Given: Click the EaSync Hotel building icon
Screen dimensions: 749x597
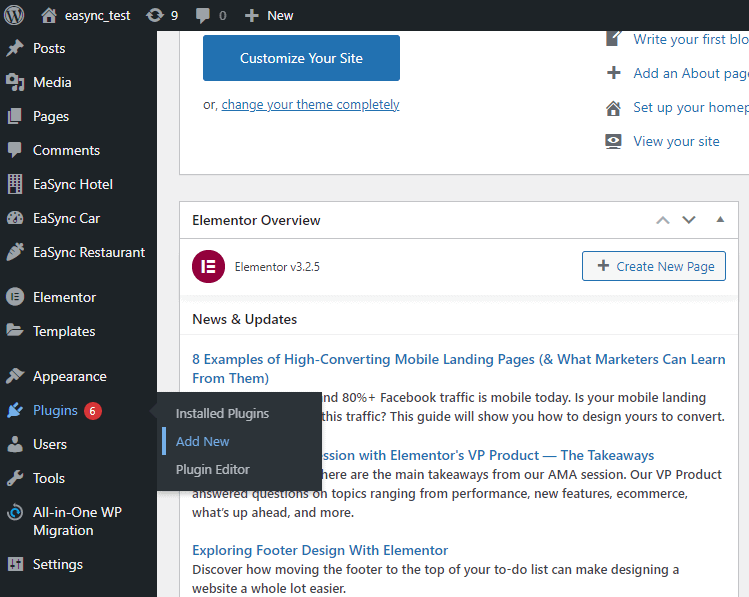Looking at the screenshot, I should tap(15, 184).
